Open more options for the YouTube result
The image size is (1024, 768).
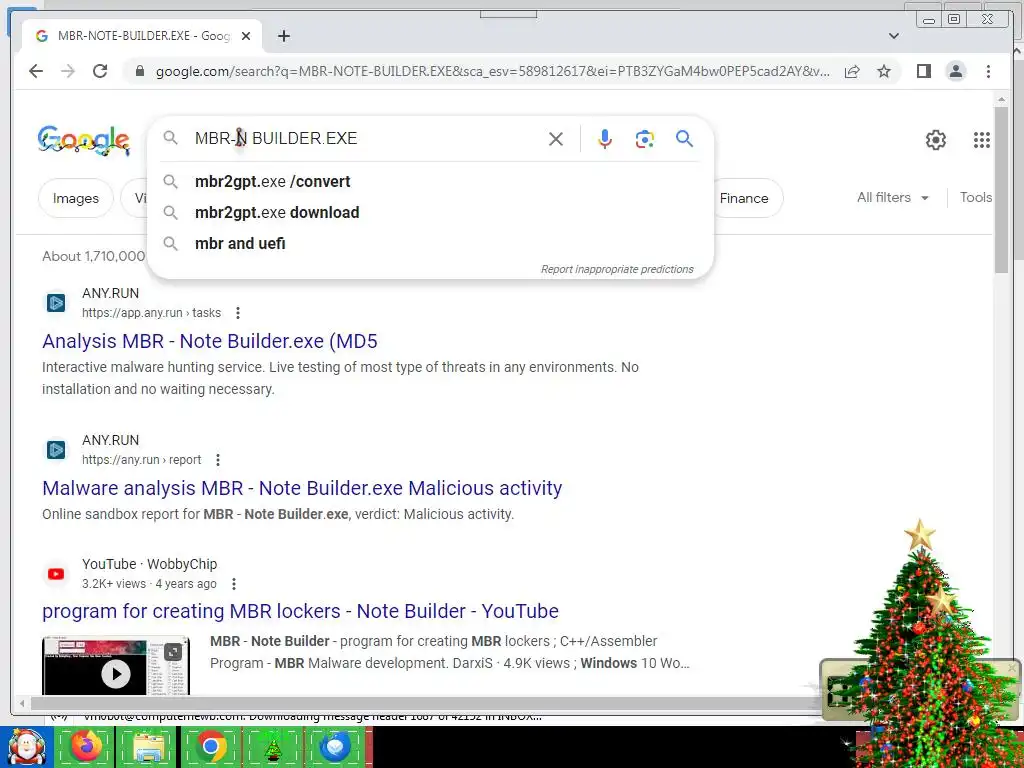coord(234,584)
